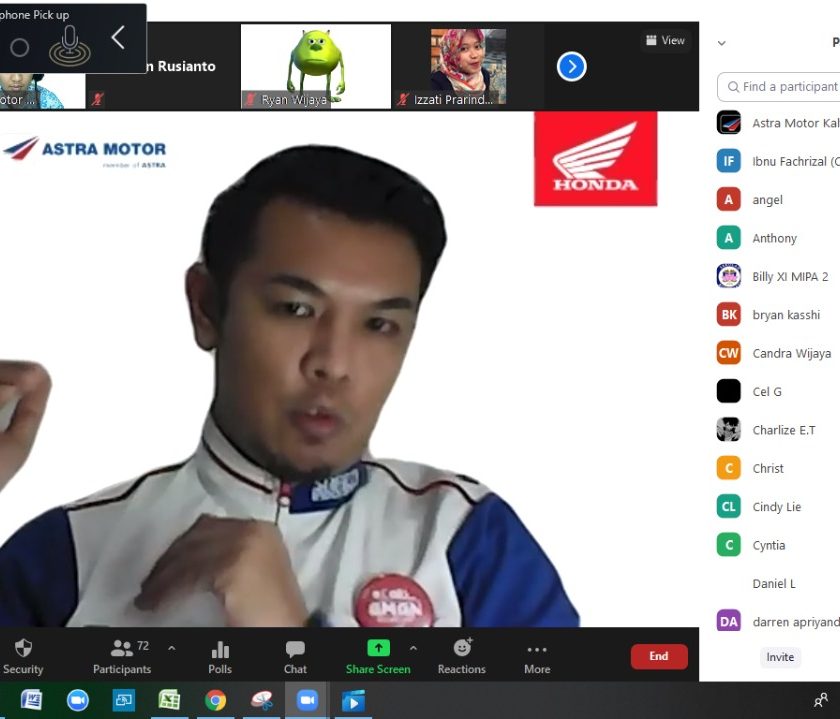Toggle the microphone pick up indicator

coord(69,44)
